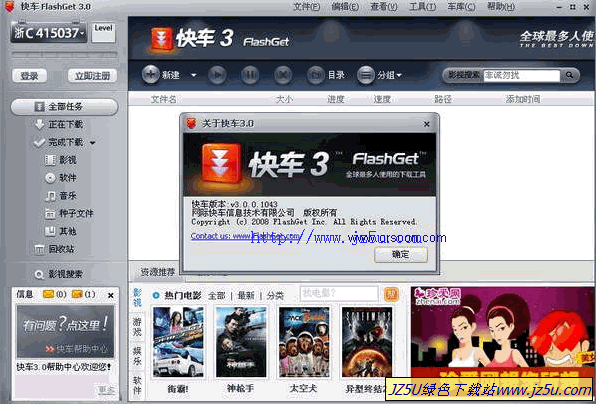Open the 车库(C) menu
Image resolution: width=596 pixels, height=404 pixels.
click(x=461, y=7)
